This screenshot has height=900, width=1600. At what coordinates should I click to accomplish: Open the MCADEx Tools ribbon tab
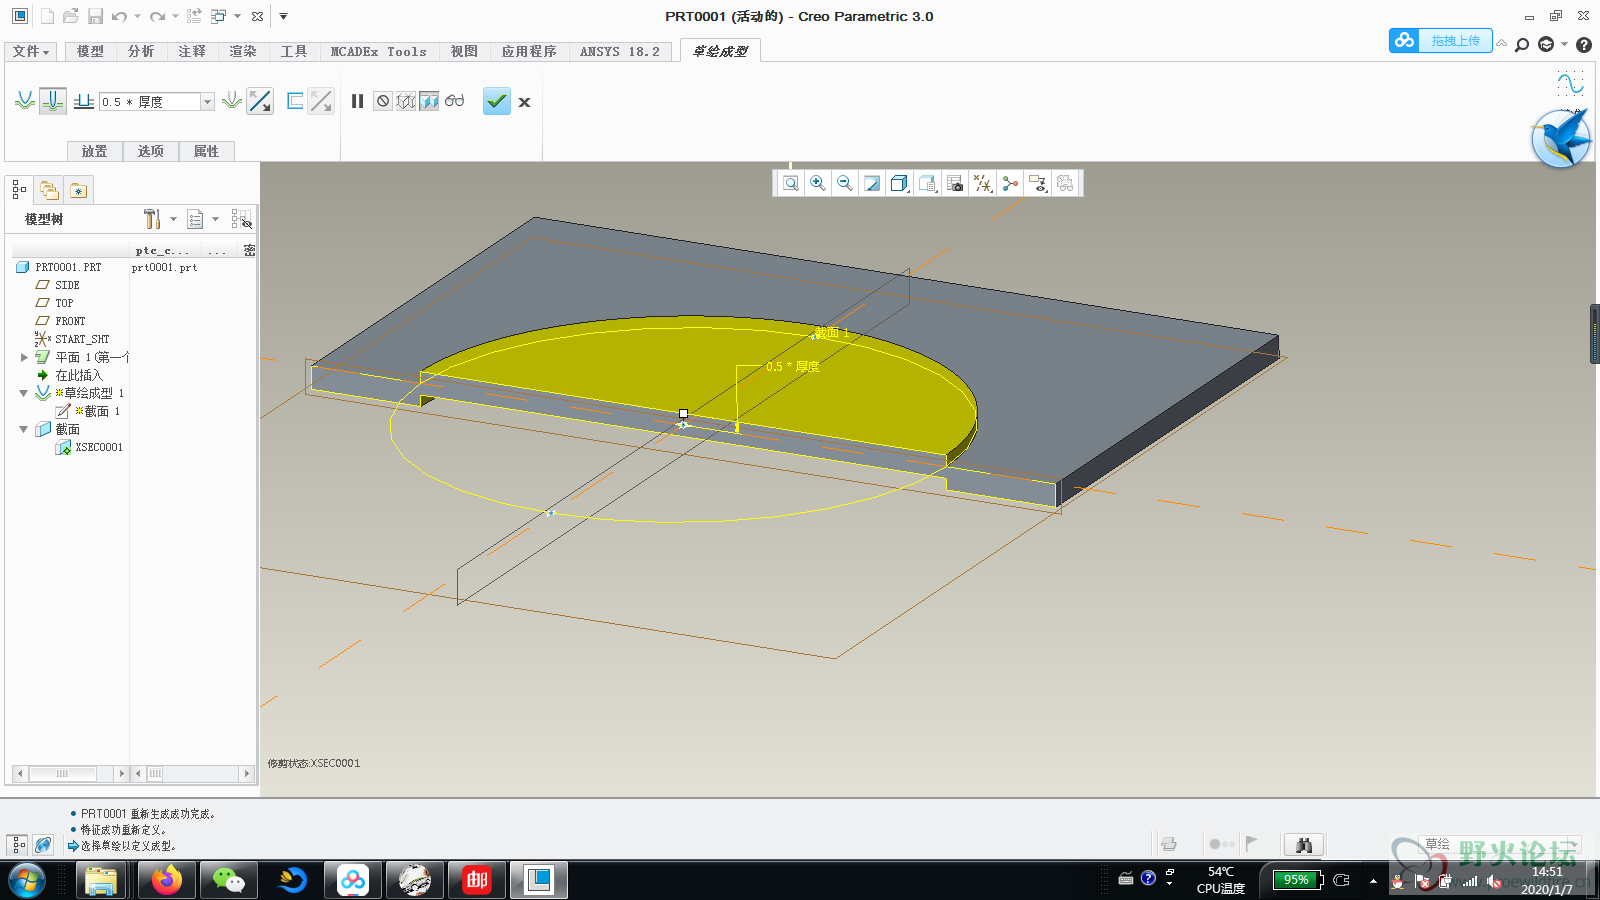coord(379,51)
